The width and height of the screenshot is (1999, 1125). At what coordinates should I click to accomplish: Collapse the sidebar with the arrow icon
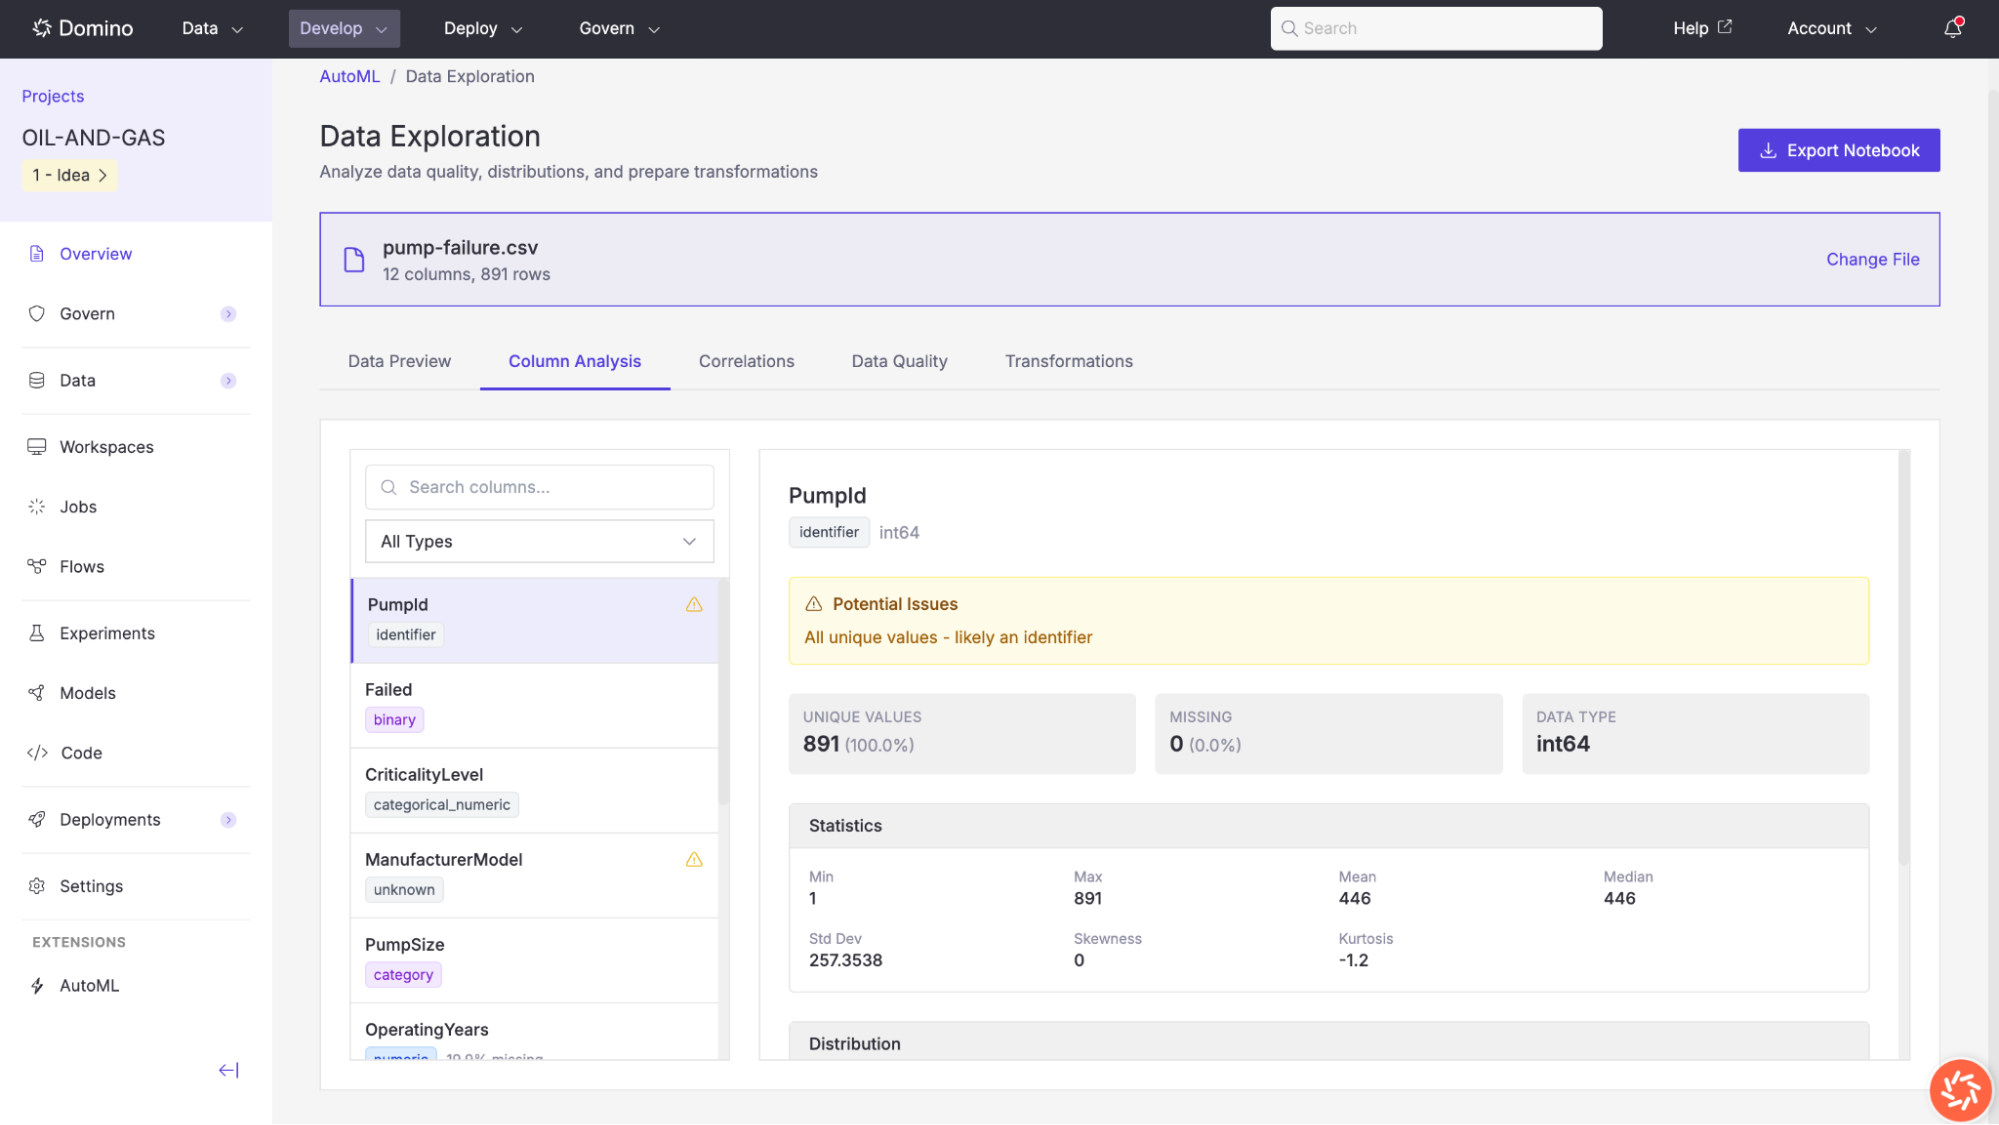pos(228,1070)
